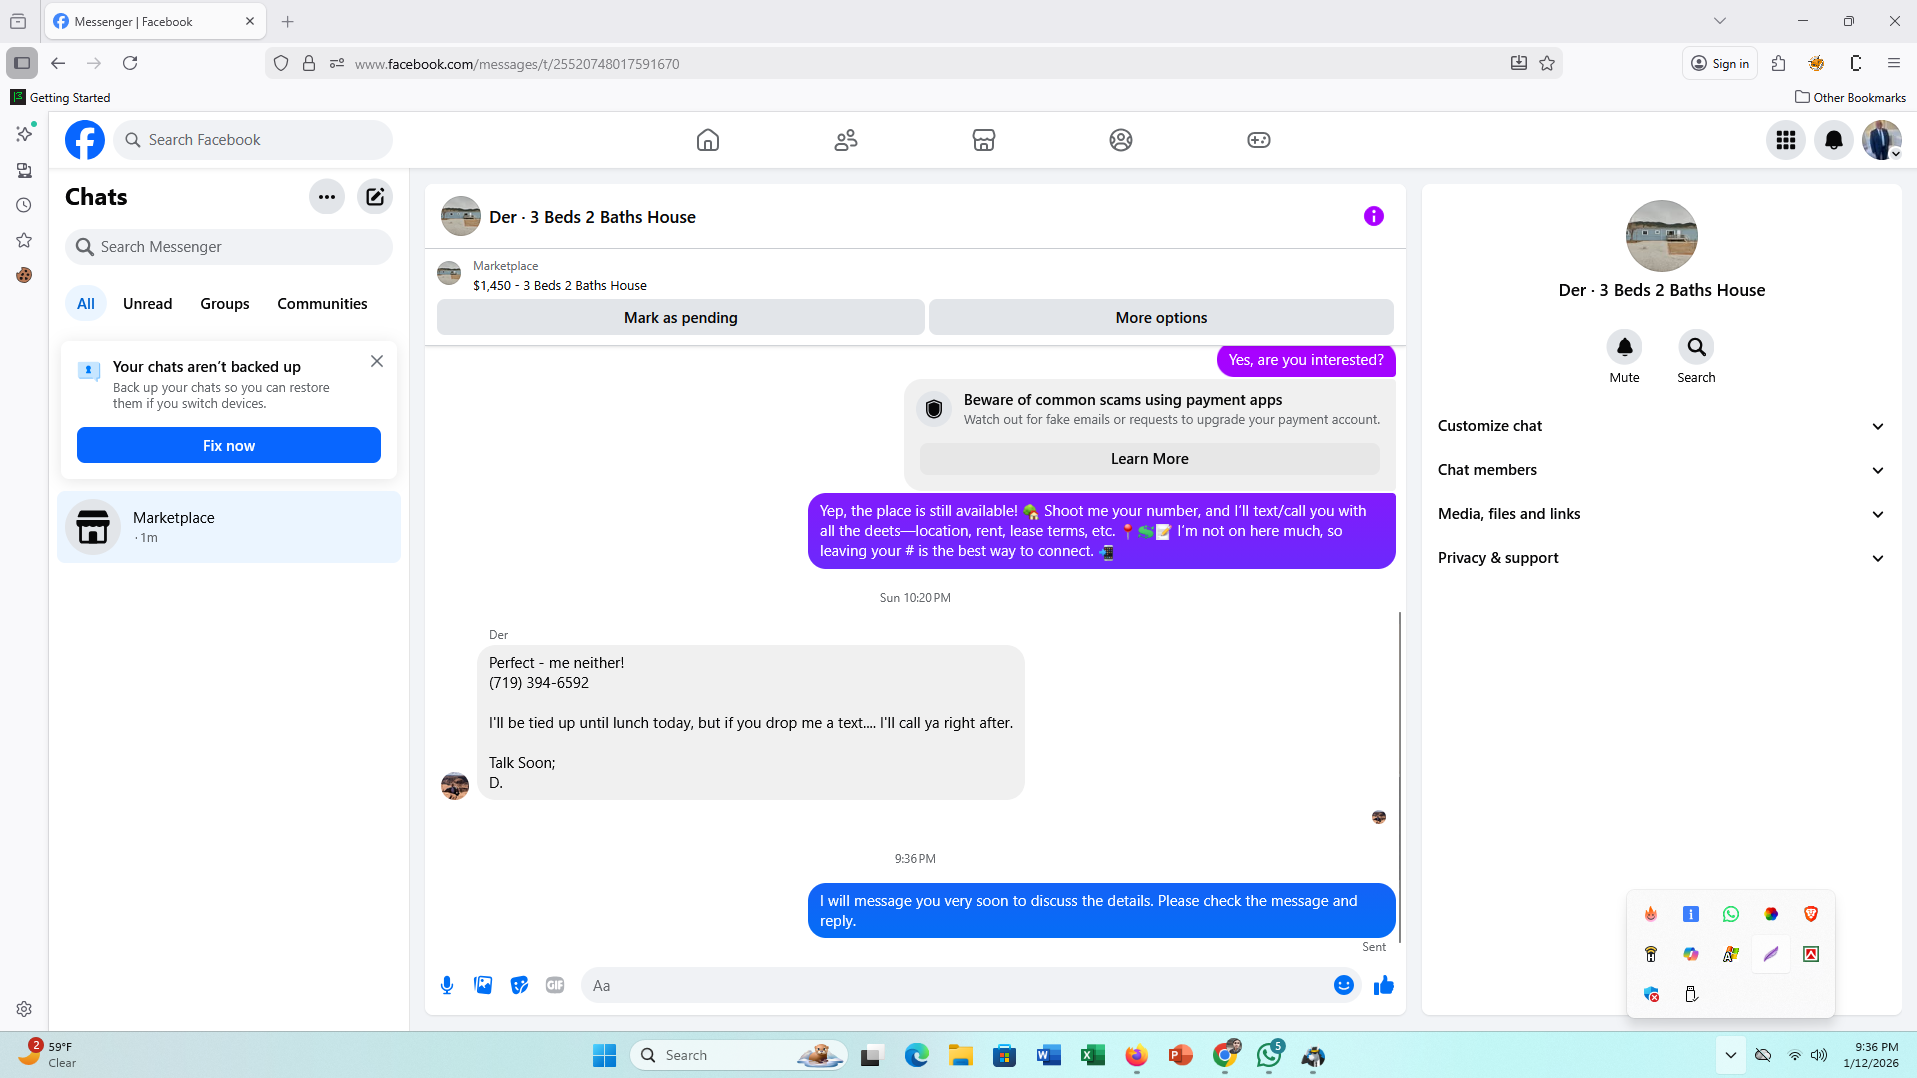Open File Explorer from taskbar
The image size is (1917, 1078).
(x=960, y=1055)
